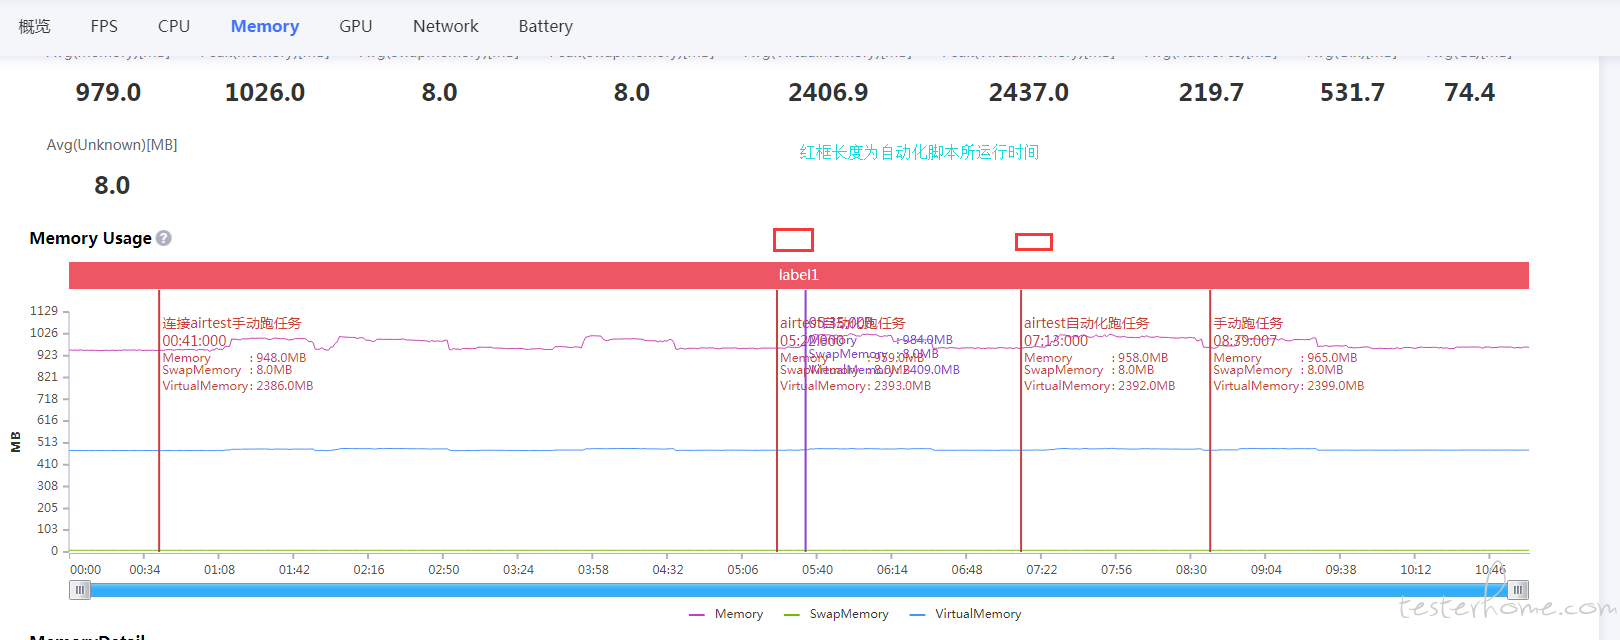The width and height of the screenshot is (1620, 640).
Task: Click the 手动跑任务 marker at 08:39
Action: 1210,420
